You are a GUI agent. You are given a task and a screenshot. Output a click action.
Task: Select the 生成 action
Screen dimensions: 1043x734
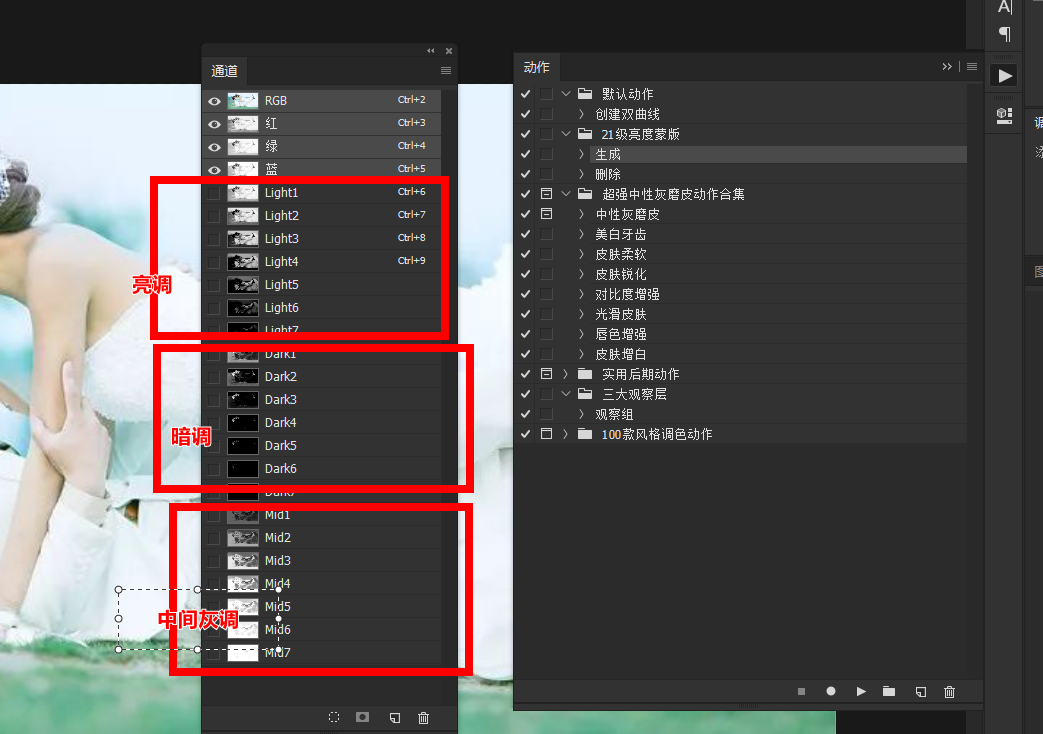coord(610,153)
